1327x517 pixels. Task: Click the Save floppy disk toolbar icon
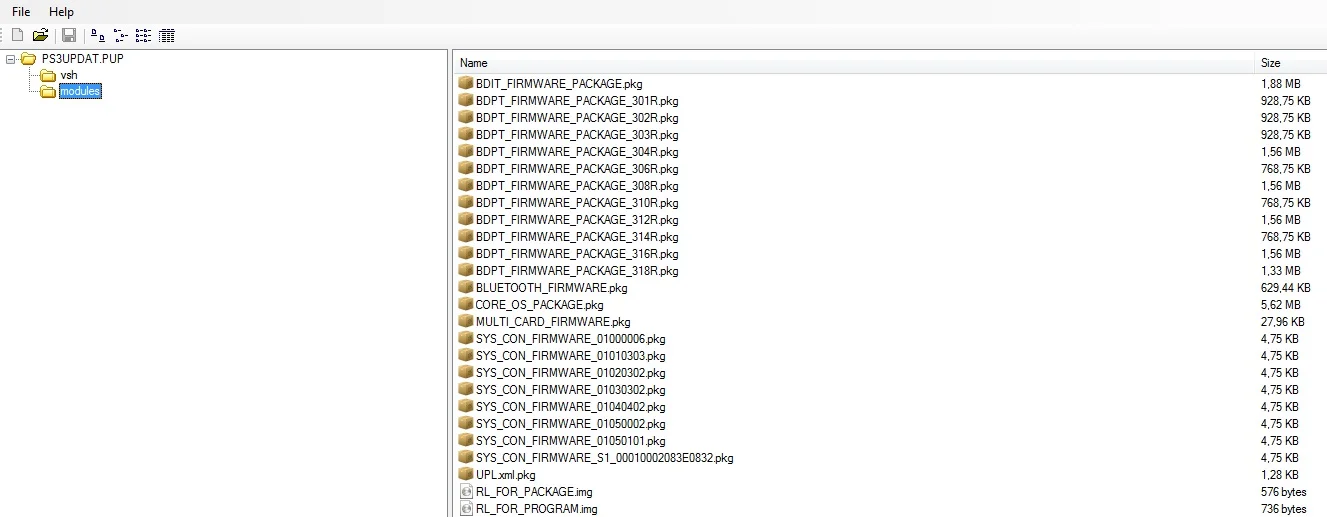[69, 35]
